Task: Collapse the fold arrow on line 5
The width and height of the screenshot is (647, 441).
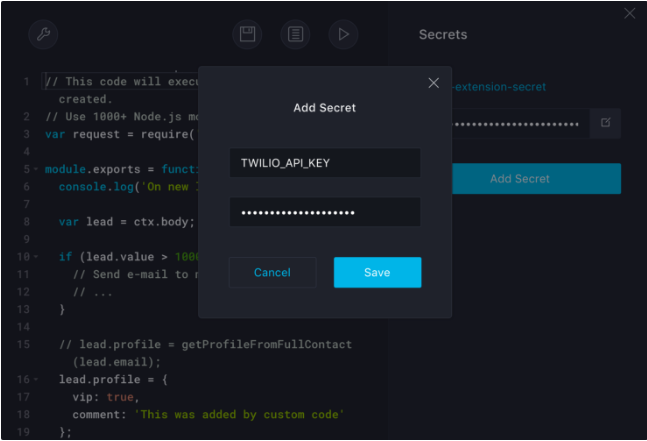Action: (36, 169)
